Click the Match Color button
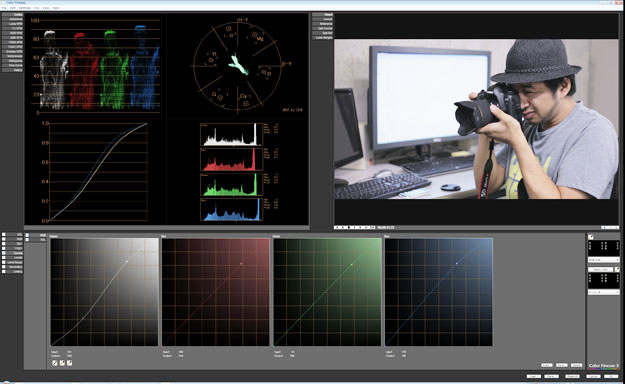 pos(601,270)
